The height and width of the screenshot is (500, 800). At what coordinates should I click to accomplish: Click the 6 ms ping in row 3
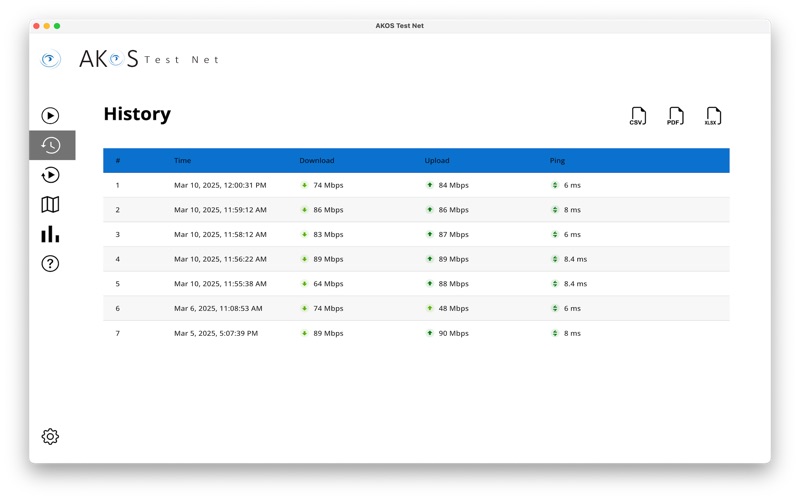pyautogui.click(x=572, y=235)
